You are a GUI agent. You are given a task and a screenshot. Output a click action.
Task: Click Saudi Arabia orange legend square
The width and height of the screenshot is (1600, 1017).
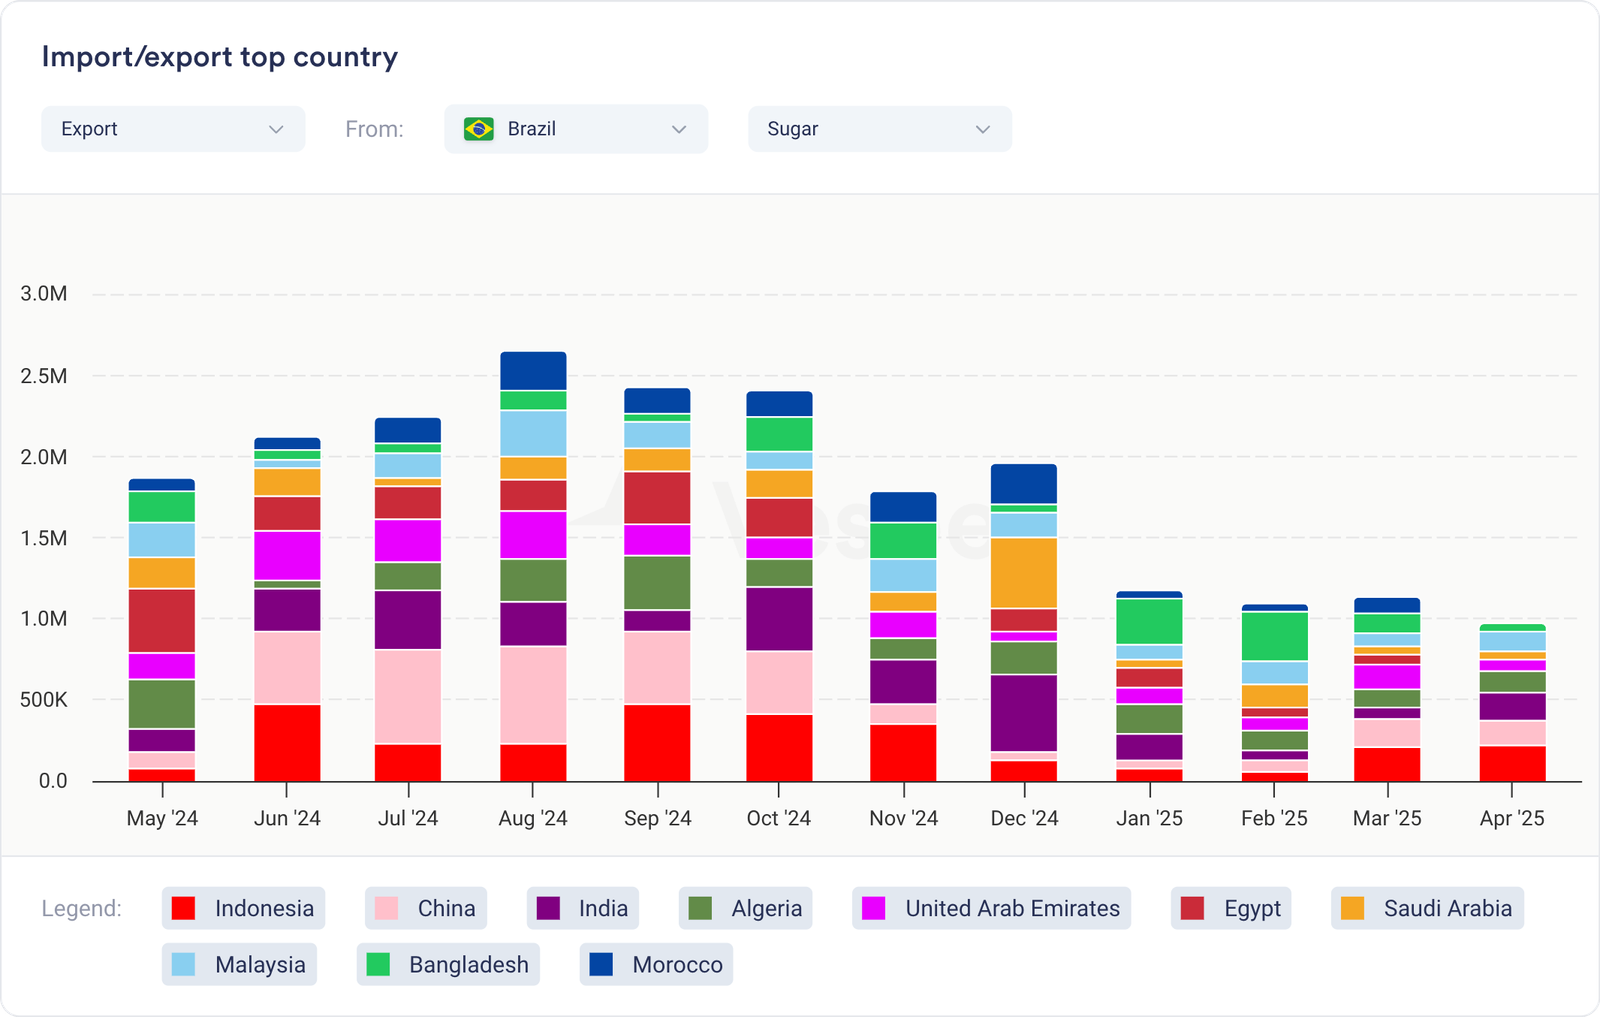click(x=1352, y=908)
